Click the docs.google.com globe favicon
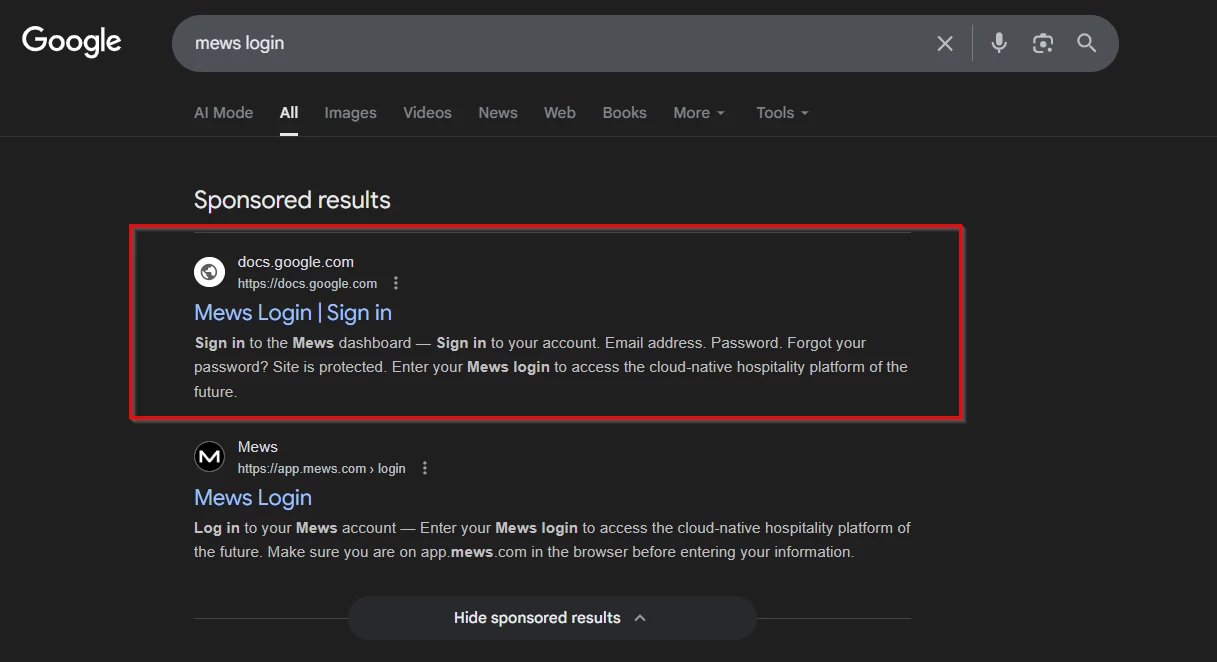This screenshot has width=1217, height=662. point(209,272)
